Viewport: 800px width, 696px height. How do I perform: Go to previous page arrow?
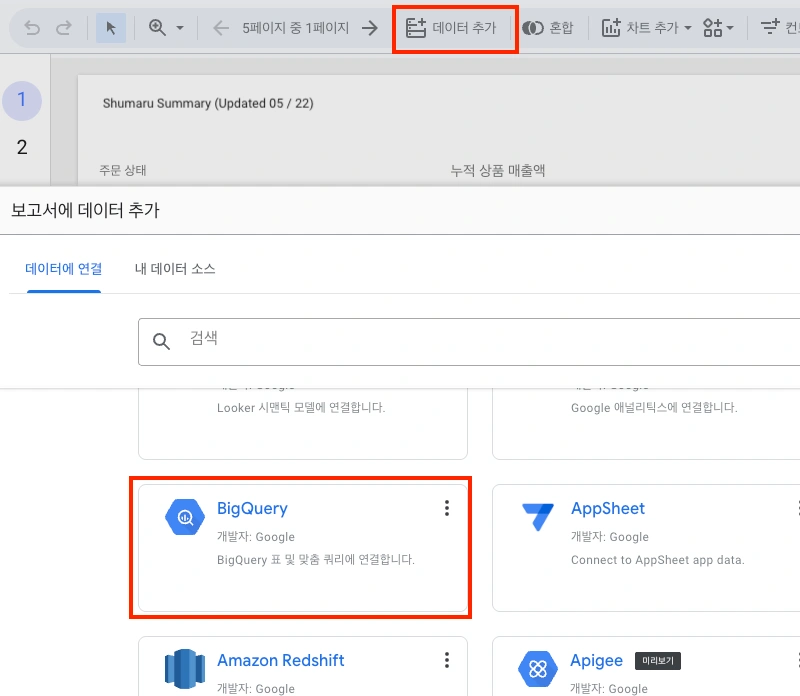pyautogui.click(x=221, y=28)
